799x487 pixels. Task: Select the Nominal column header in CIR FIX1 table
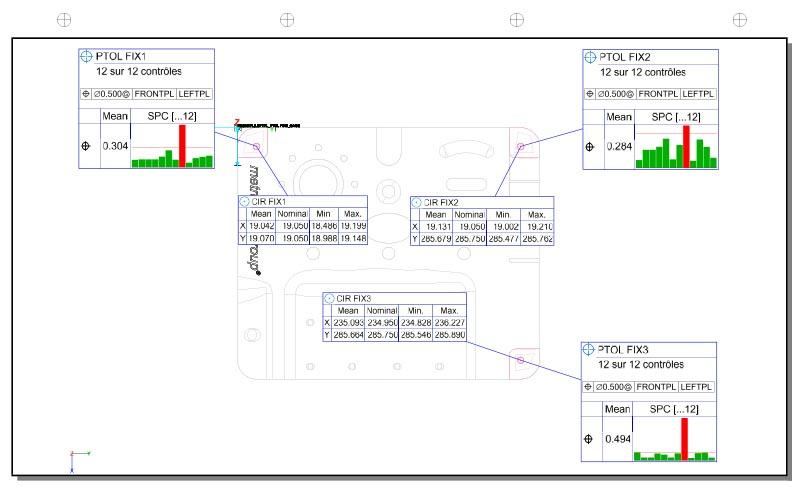click(293, 213)
